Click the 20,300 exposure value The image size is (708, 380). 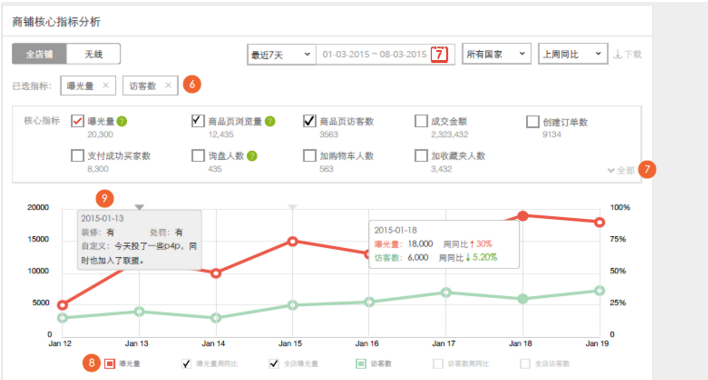click(100, 134)
